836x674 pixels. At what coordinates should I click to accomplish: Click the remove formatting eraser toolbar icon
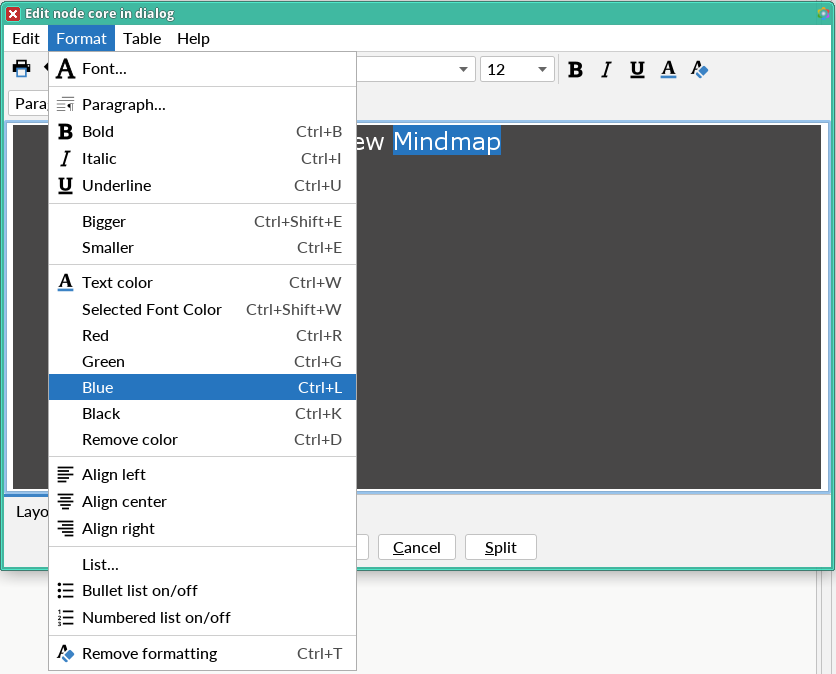coord(700,70)
